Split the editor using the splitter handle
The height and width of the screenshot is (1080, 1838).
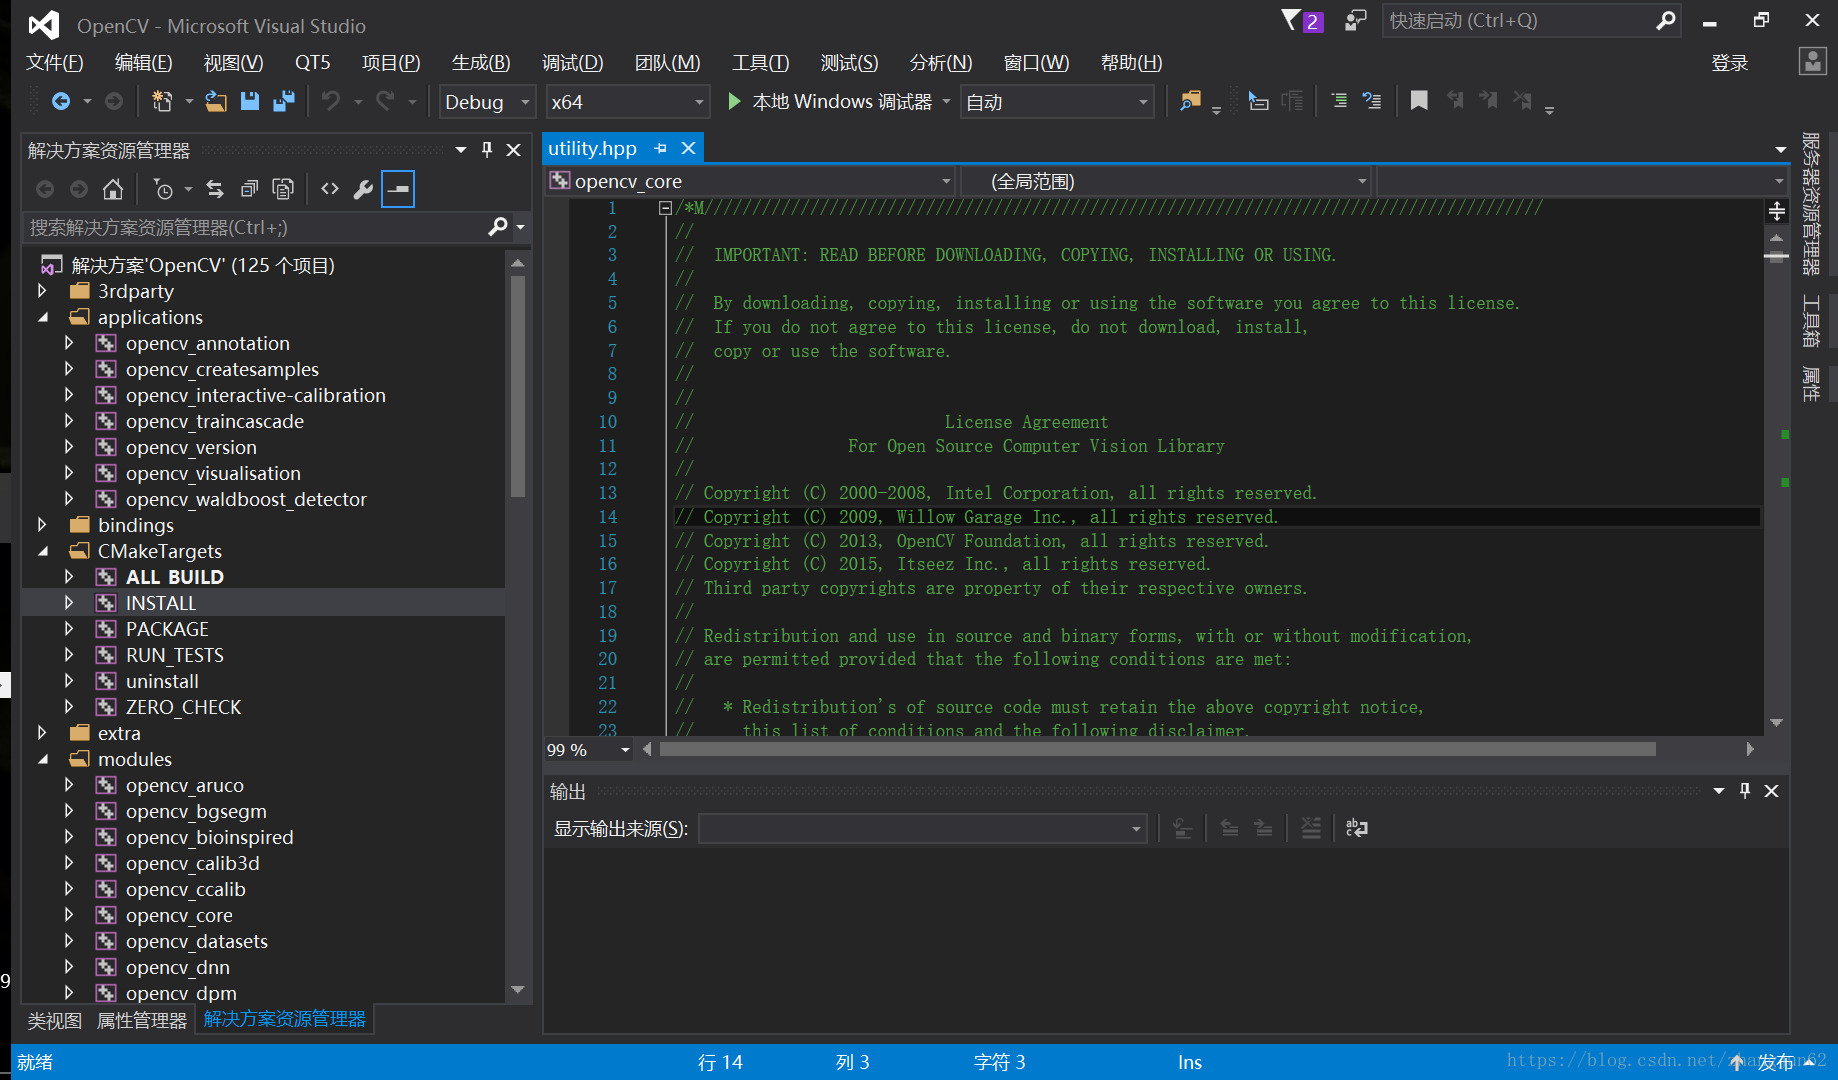point(1777,211)
